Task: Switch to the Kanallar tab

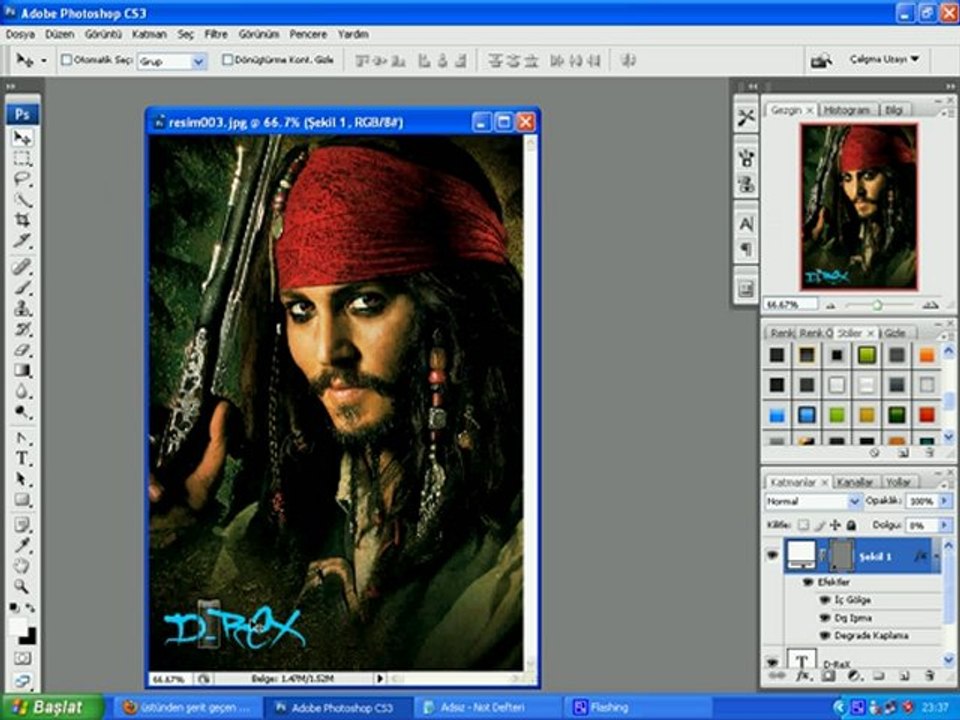Action: click(x=855, y=482)
